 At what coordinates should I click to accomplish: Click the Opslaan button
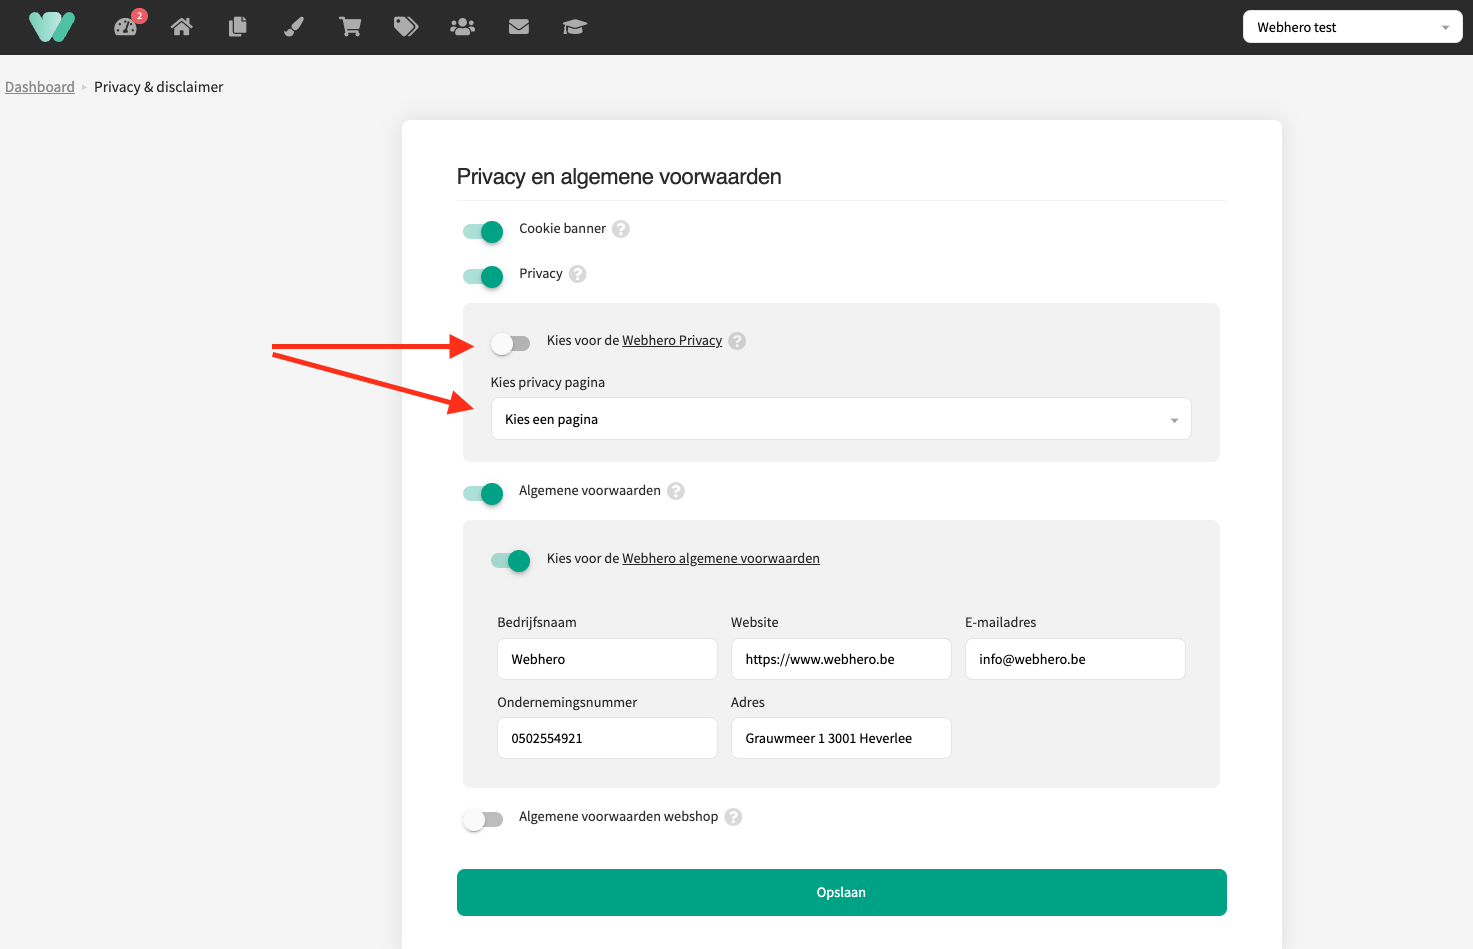(x=841, y=892)
